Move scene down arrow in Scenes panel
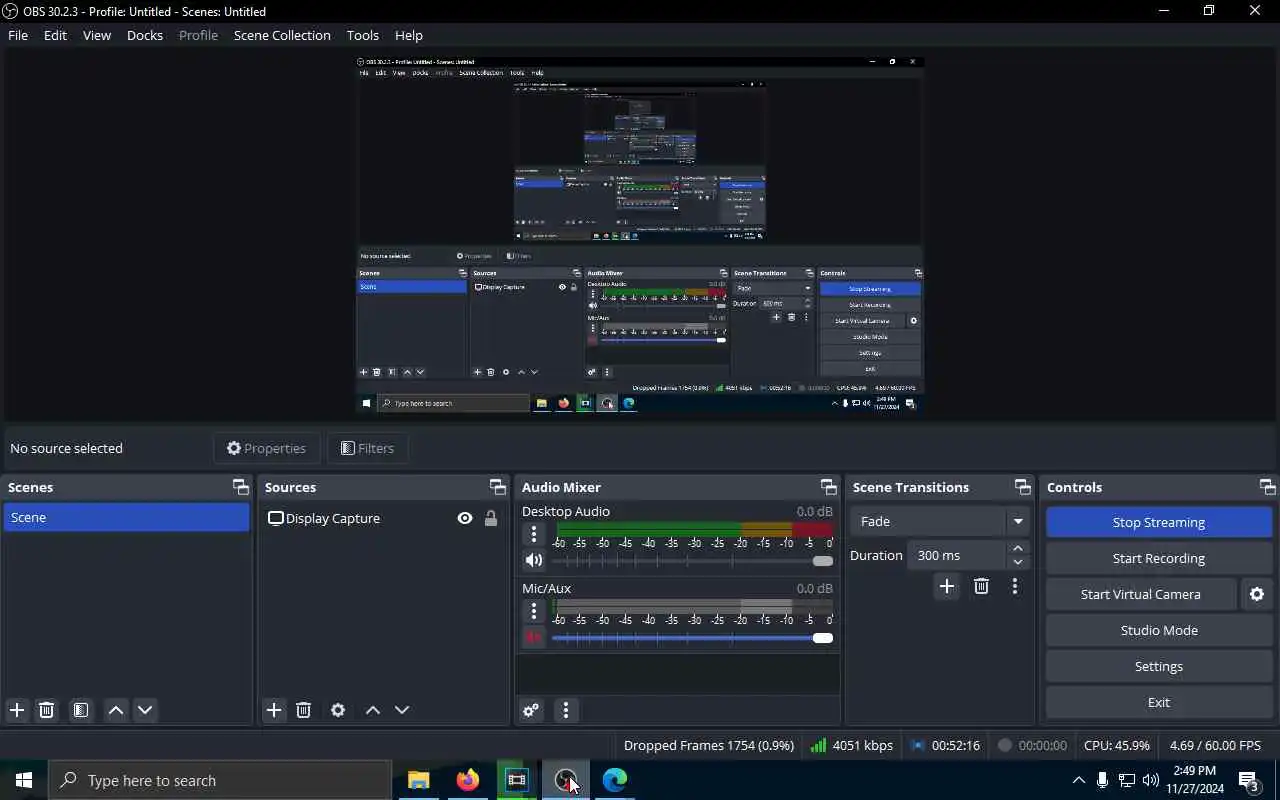Viewport: 1280px width, 800px height. pyautogui.click(x=145, y=710)
